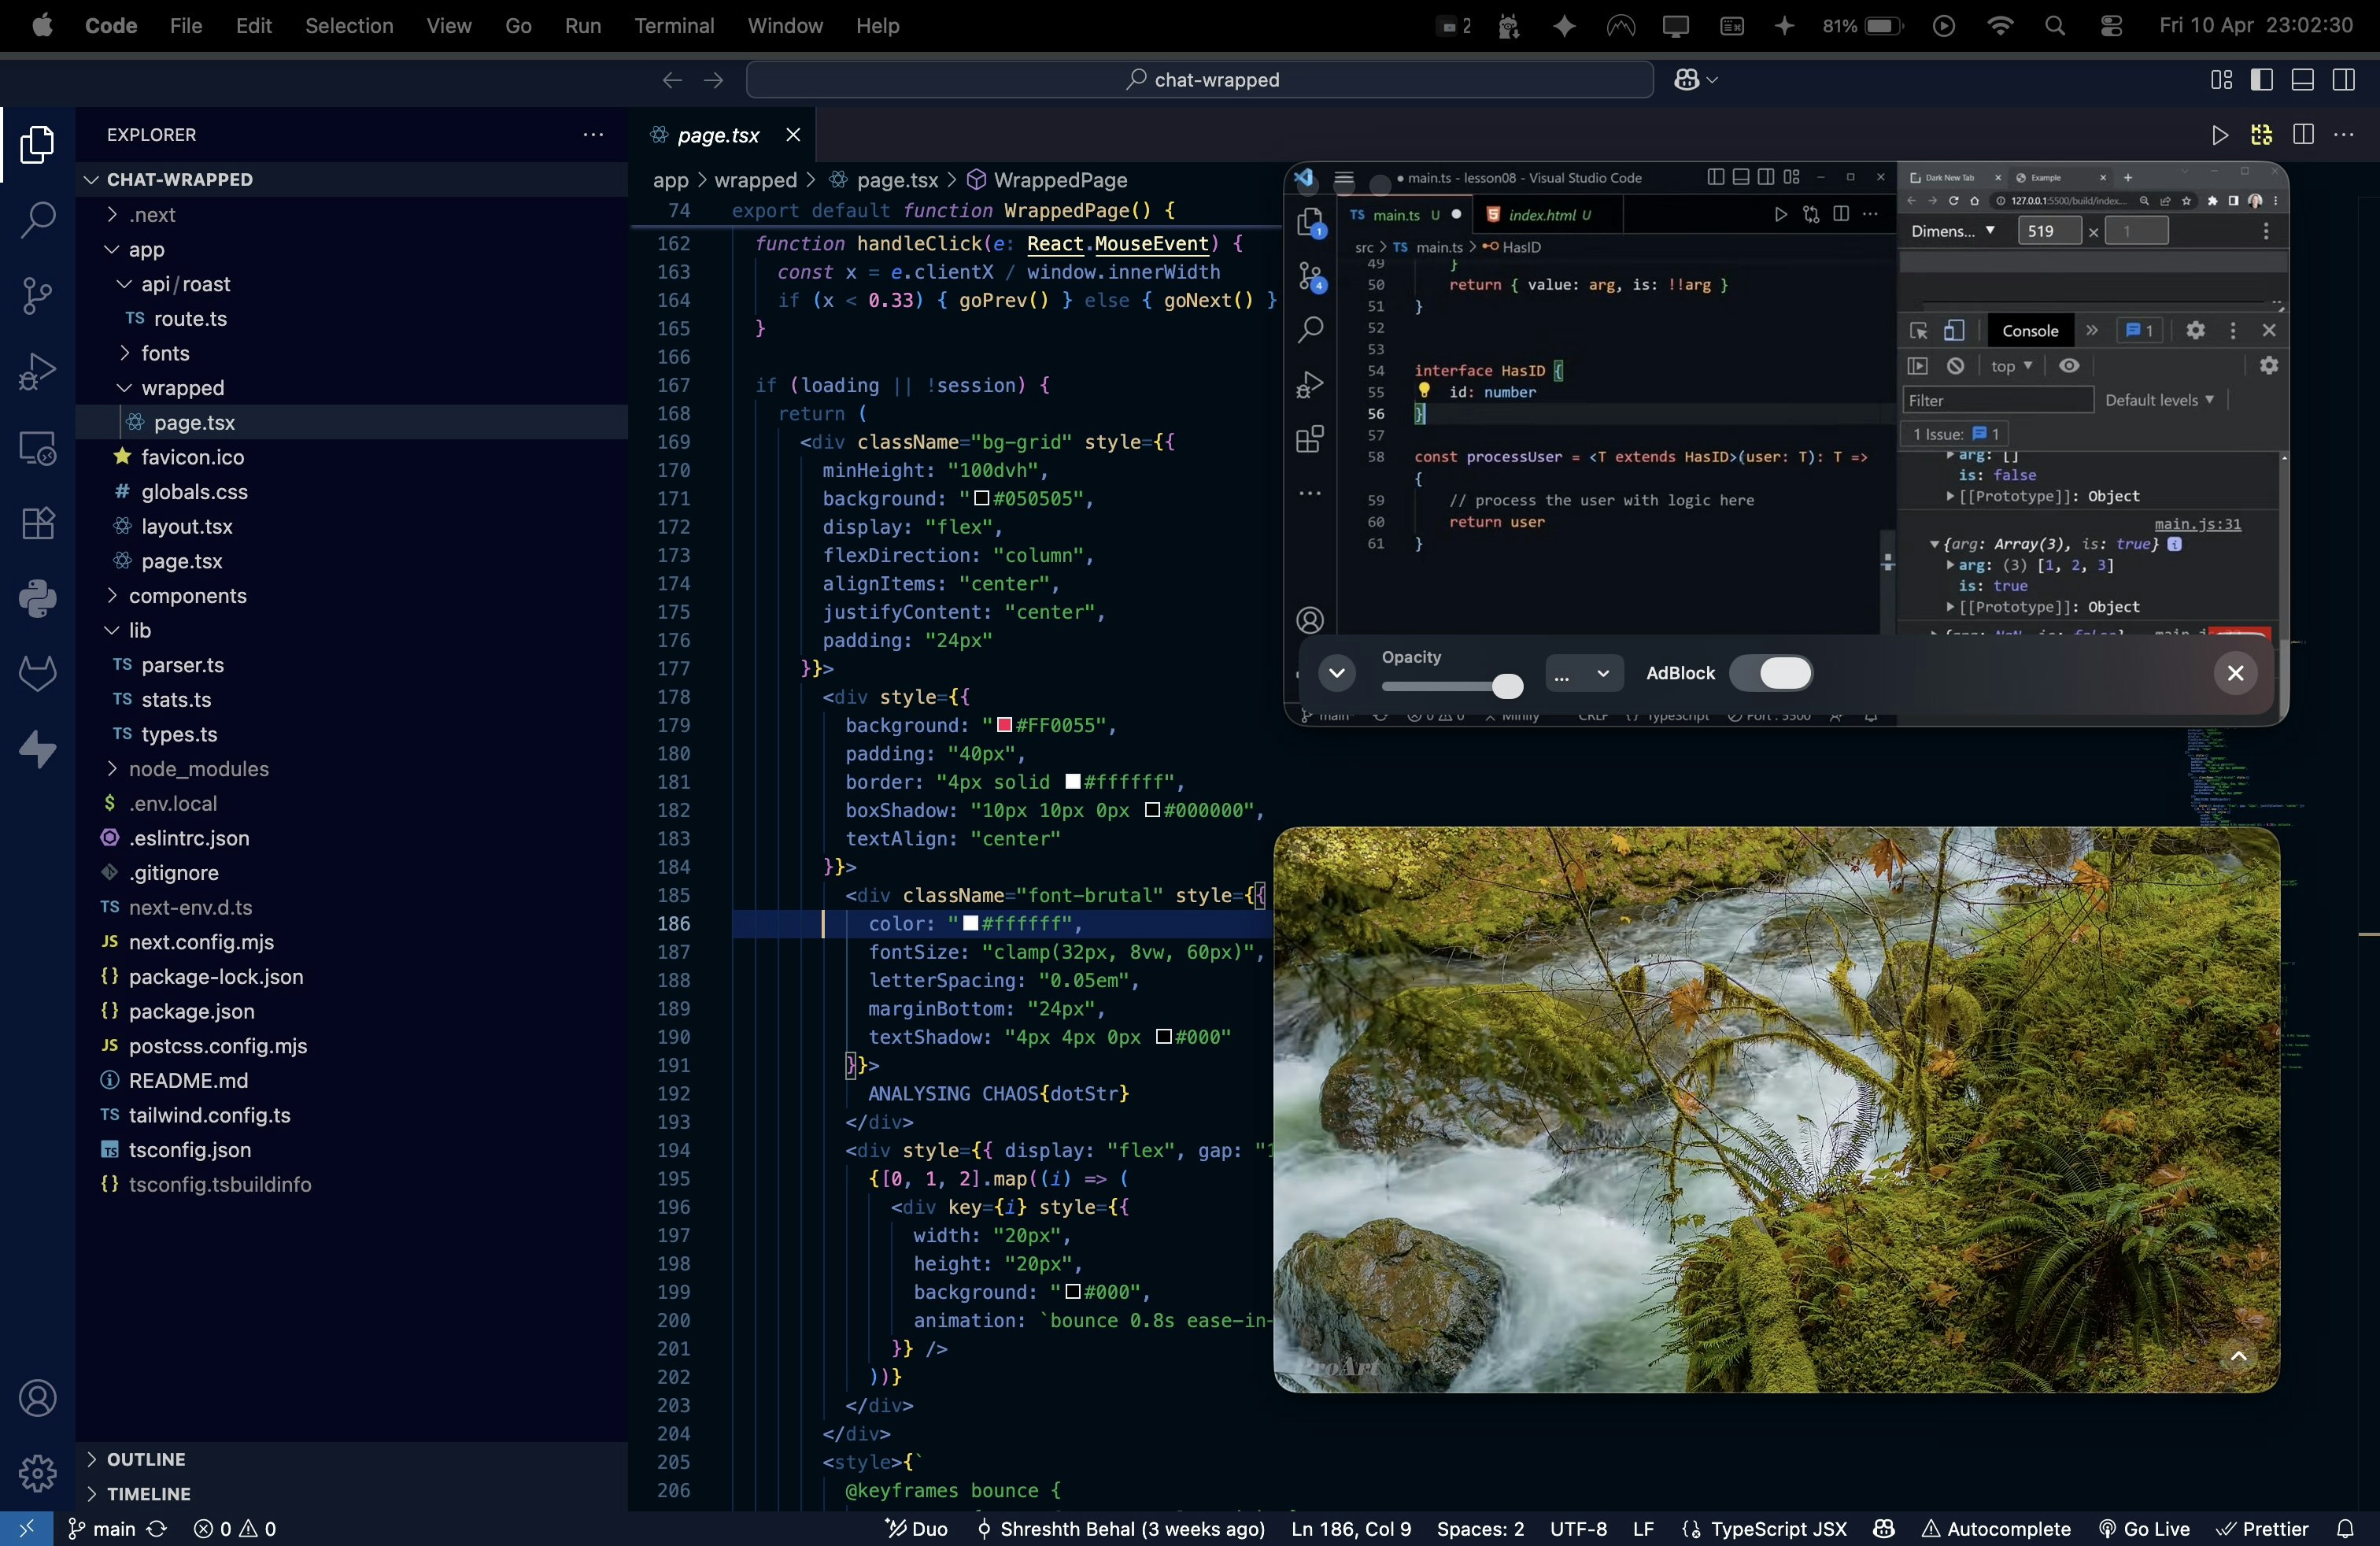Open the Python sidebar icon
Viewport: 2380px width, 1546px height.
[37, 599]
